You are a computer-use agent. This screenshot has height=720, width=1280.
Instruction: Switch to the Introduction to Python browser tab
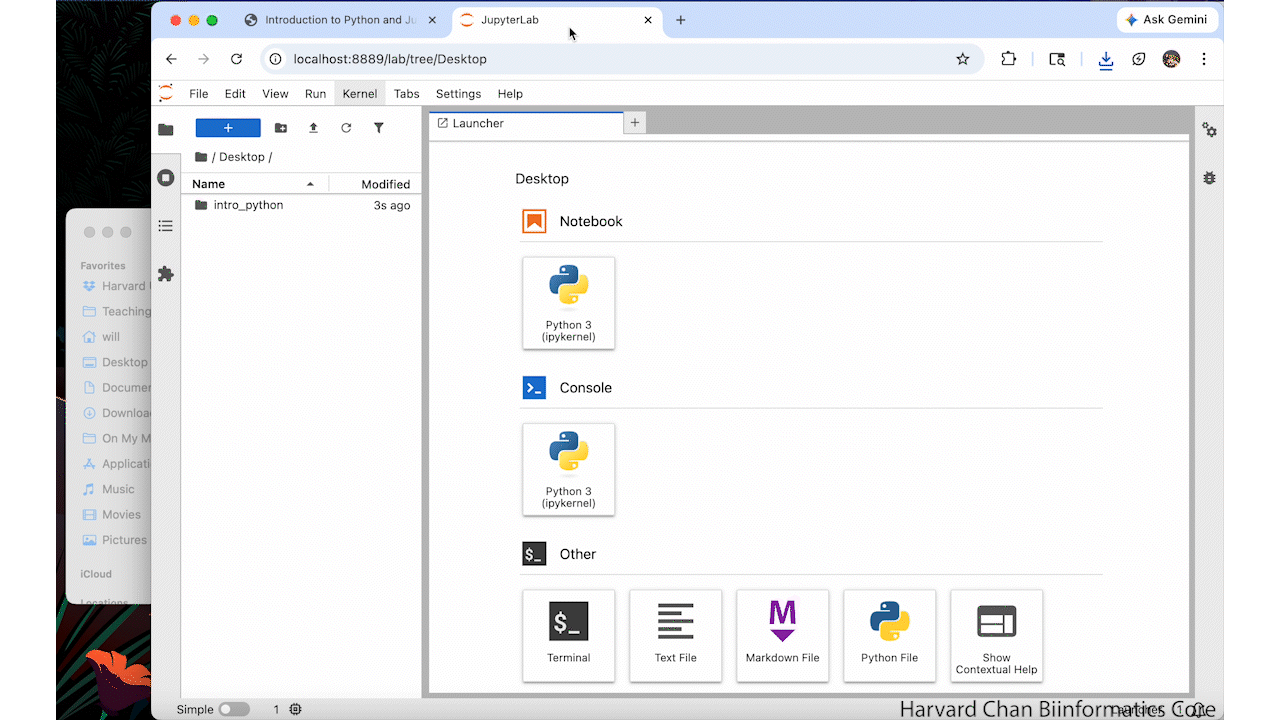(x=340, y=20)
